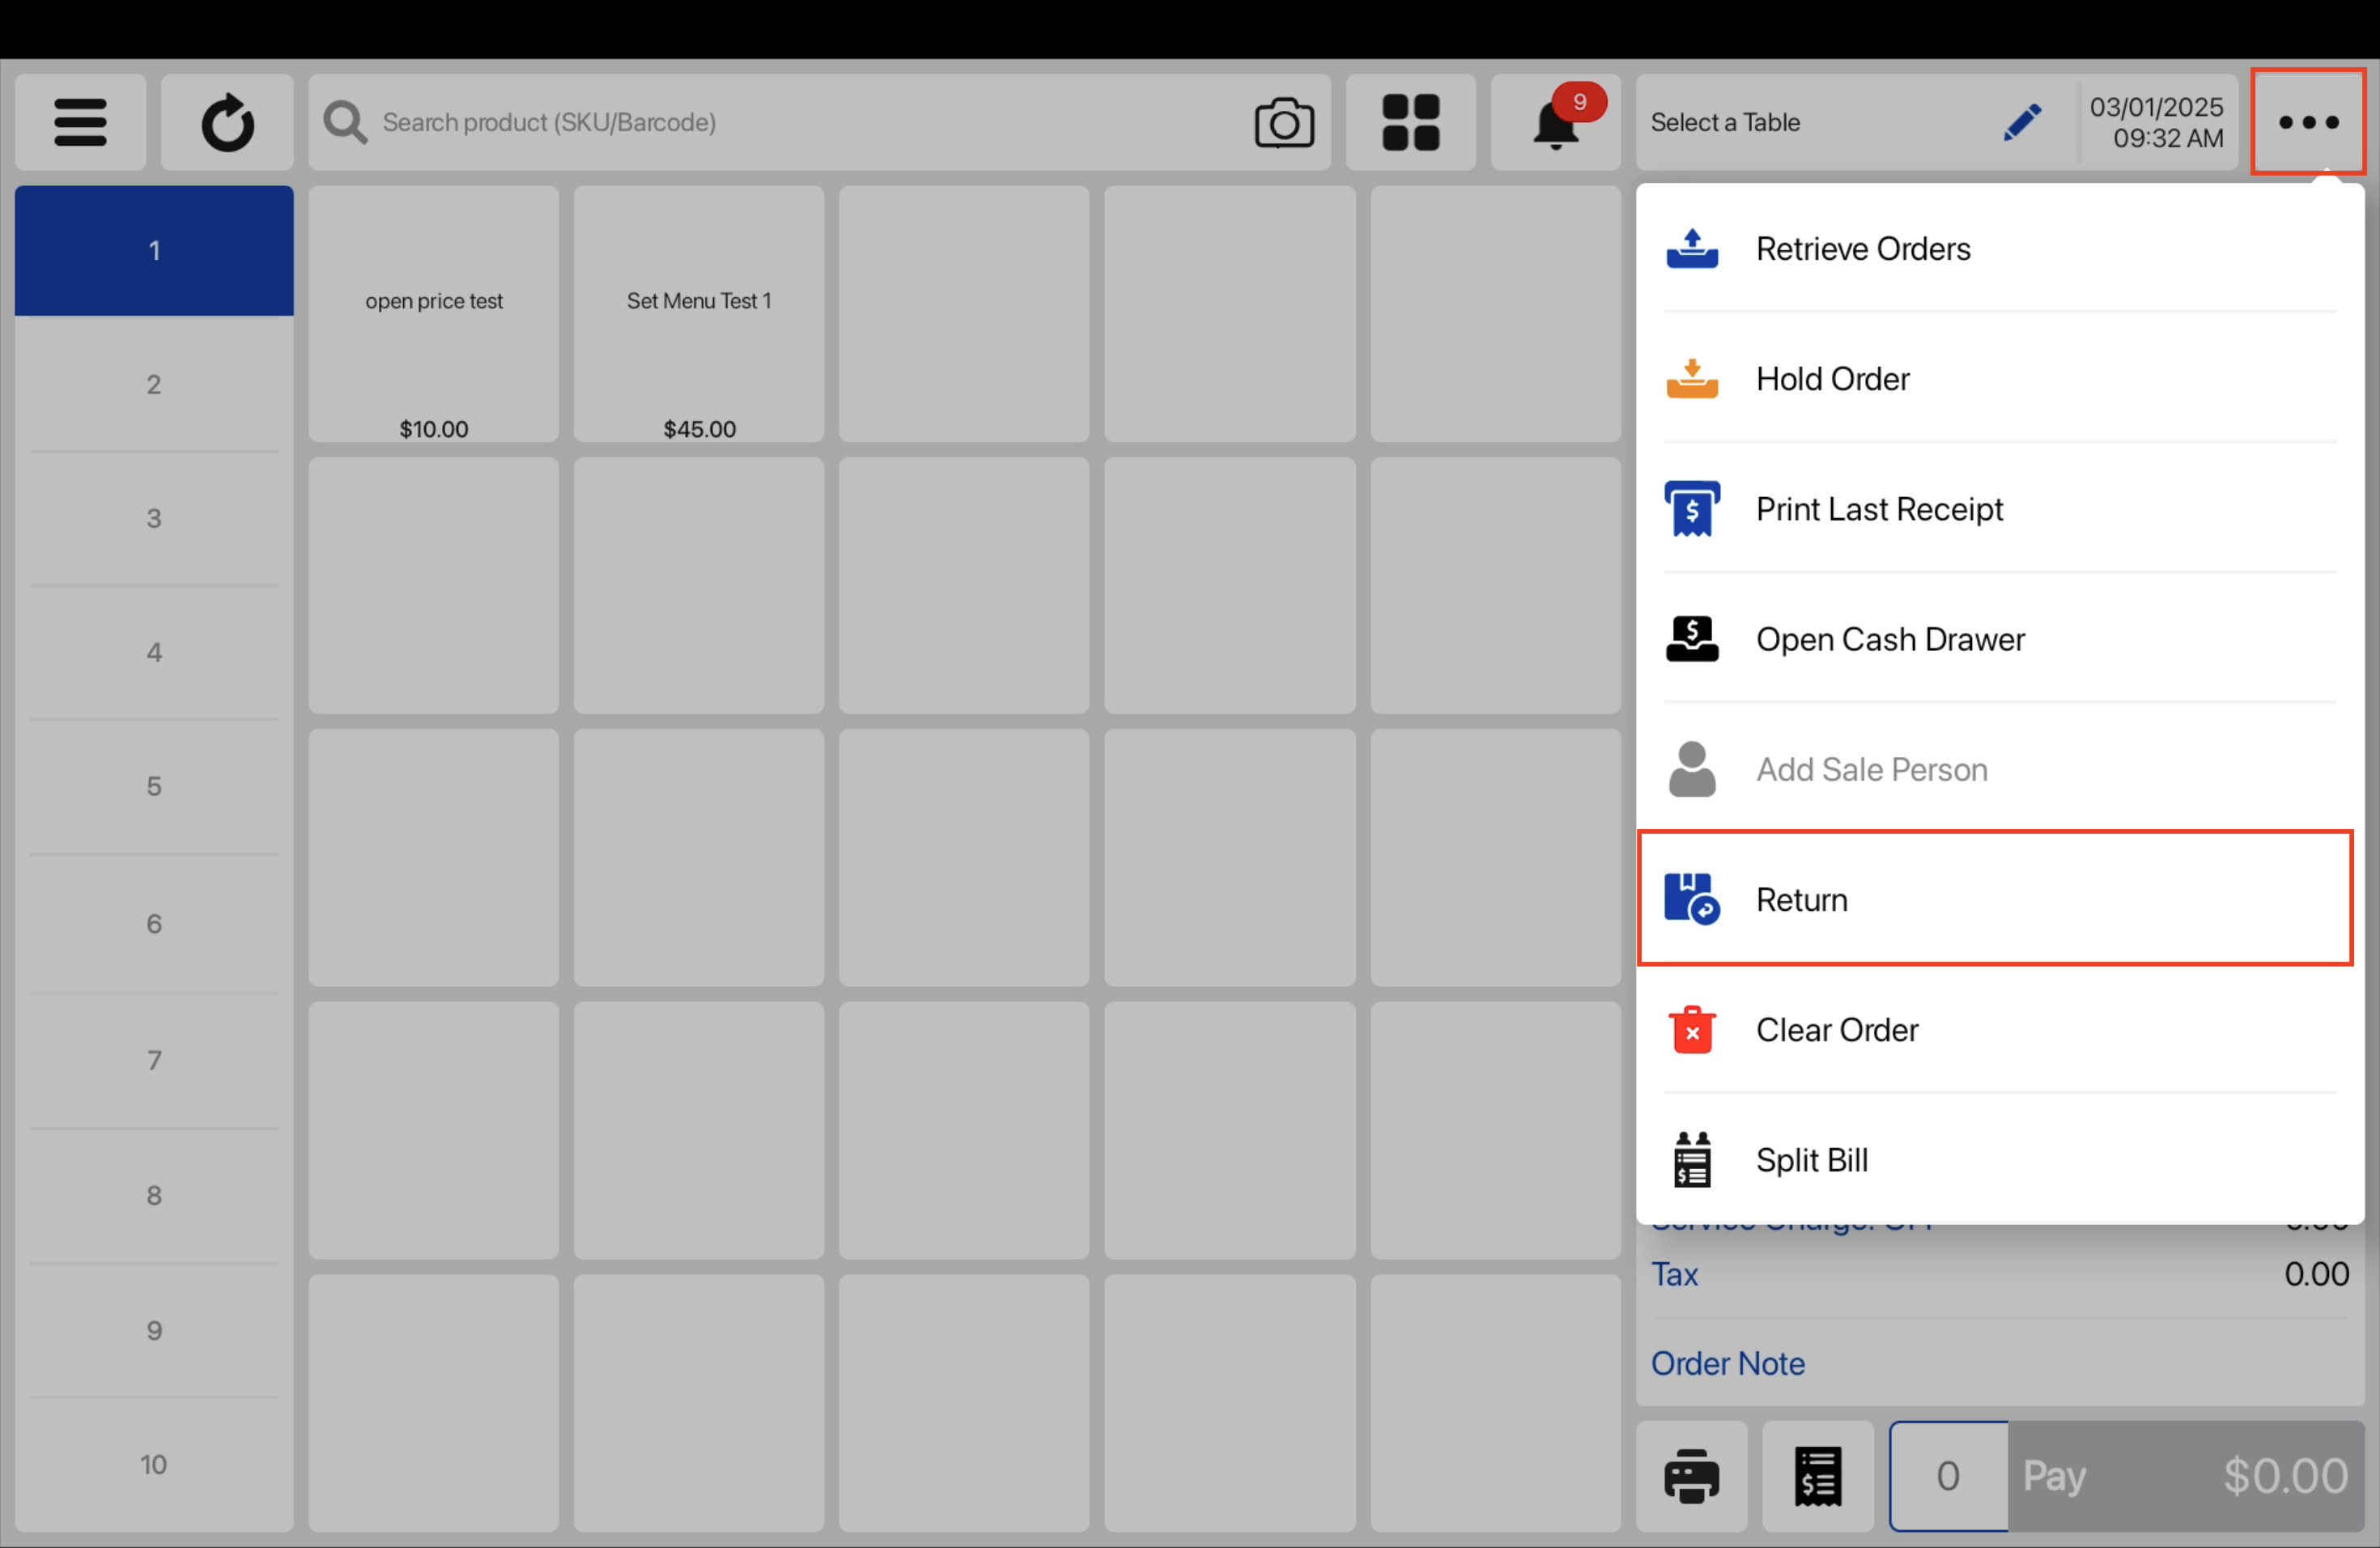Focus the product search field
2380x1548 pixels.
[x=780, y=122]
